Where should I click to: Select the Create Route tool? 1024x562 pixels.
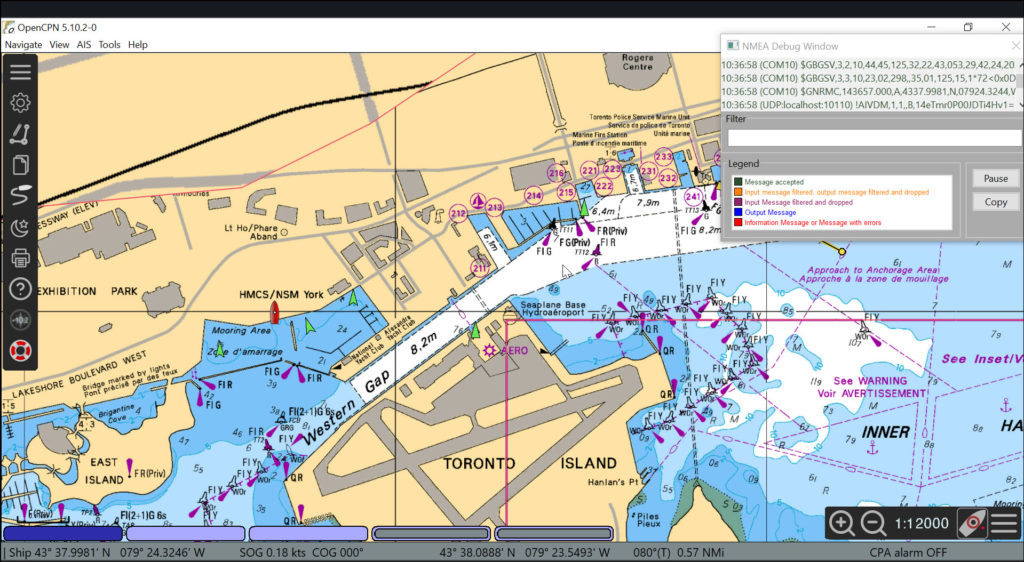(x=20, y=135)
